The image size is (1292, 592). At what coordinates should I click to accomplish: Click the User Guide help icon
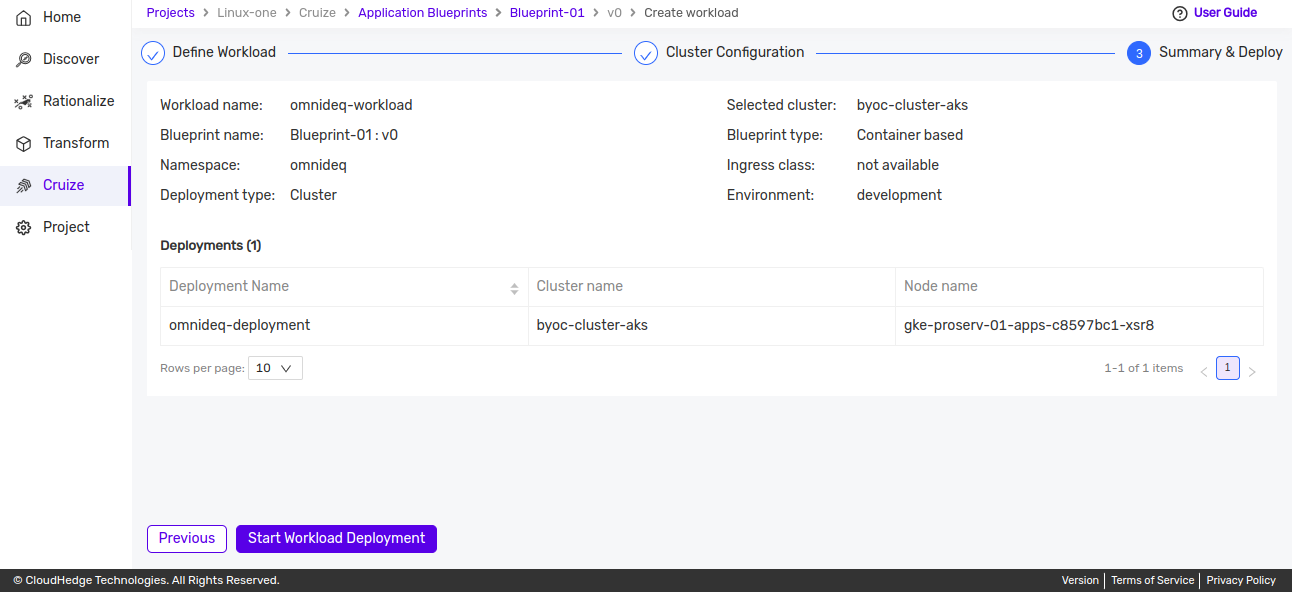click(x=1179, y=13)
